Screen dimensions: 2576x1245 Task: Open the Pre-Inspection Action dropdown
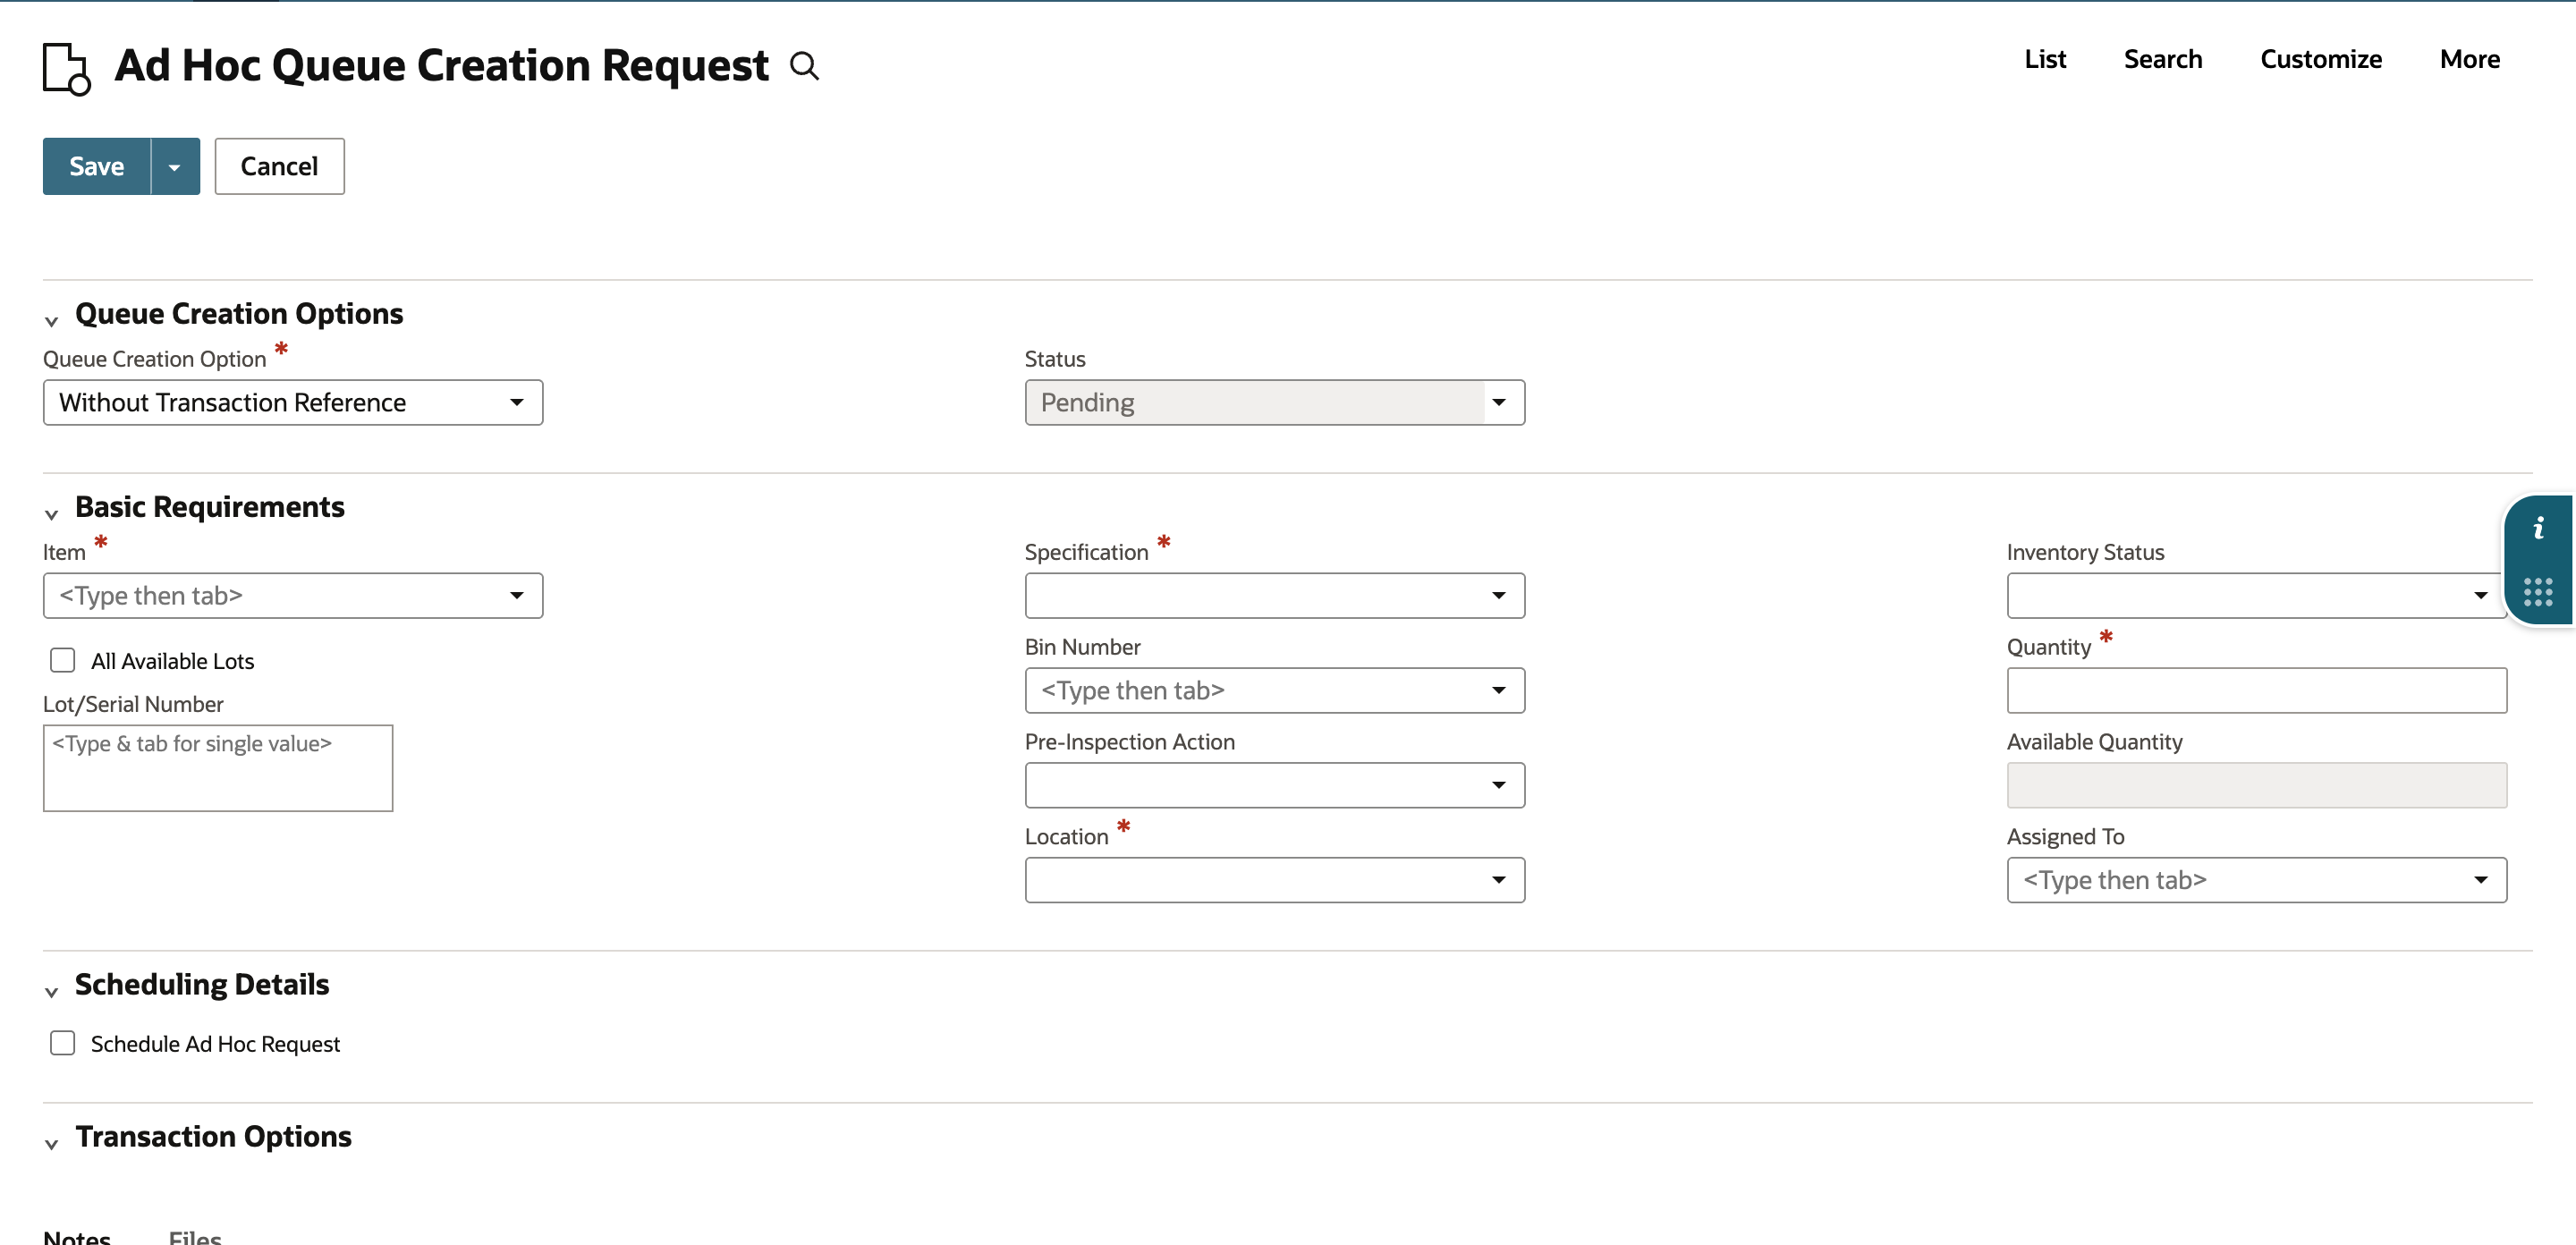pyautogui.click(x=1274, y=786)
